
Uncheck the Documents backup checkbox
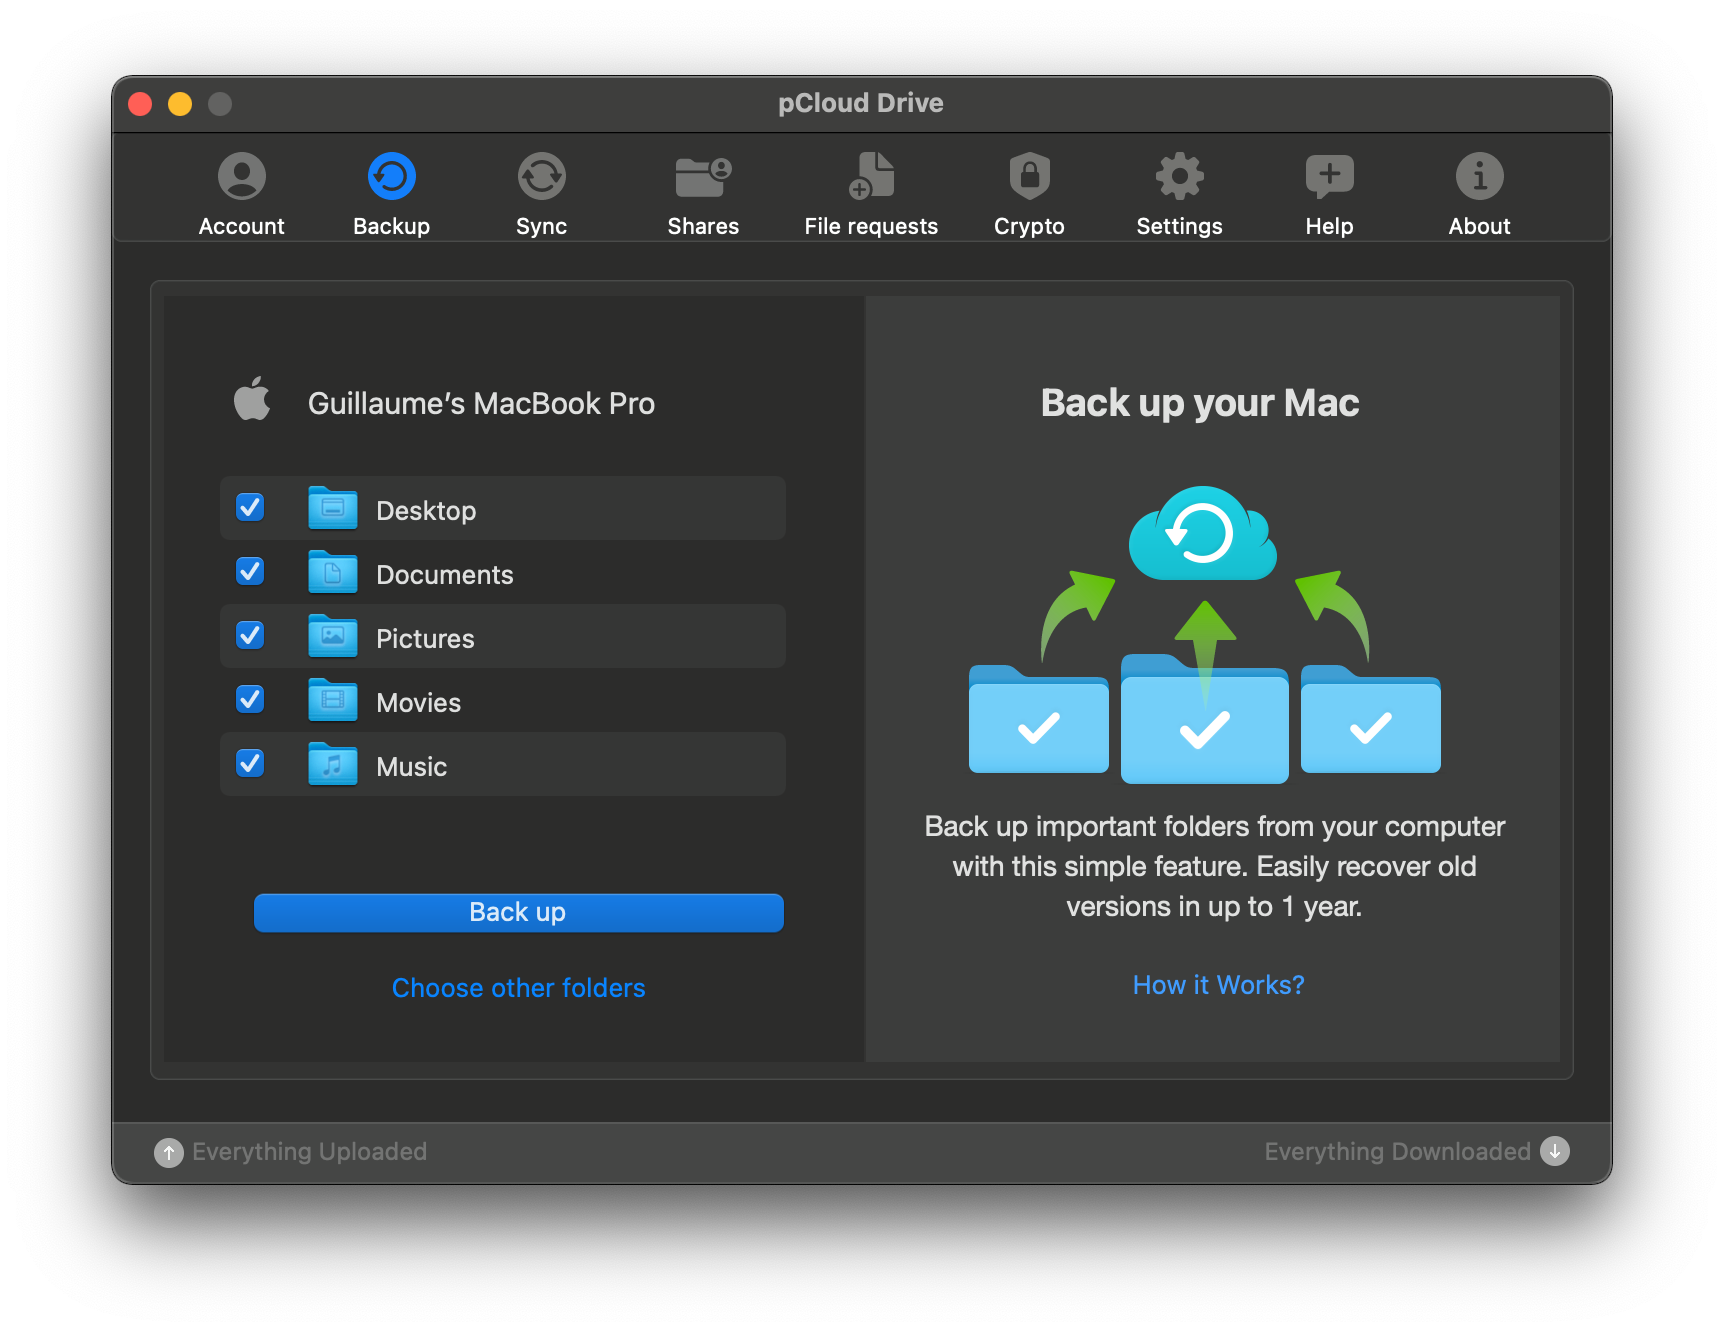250,571
